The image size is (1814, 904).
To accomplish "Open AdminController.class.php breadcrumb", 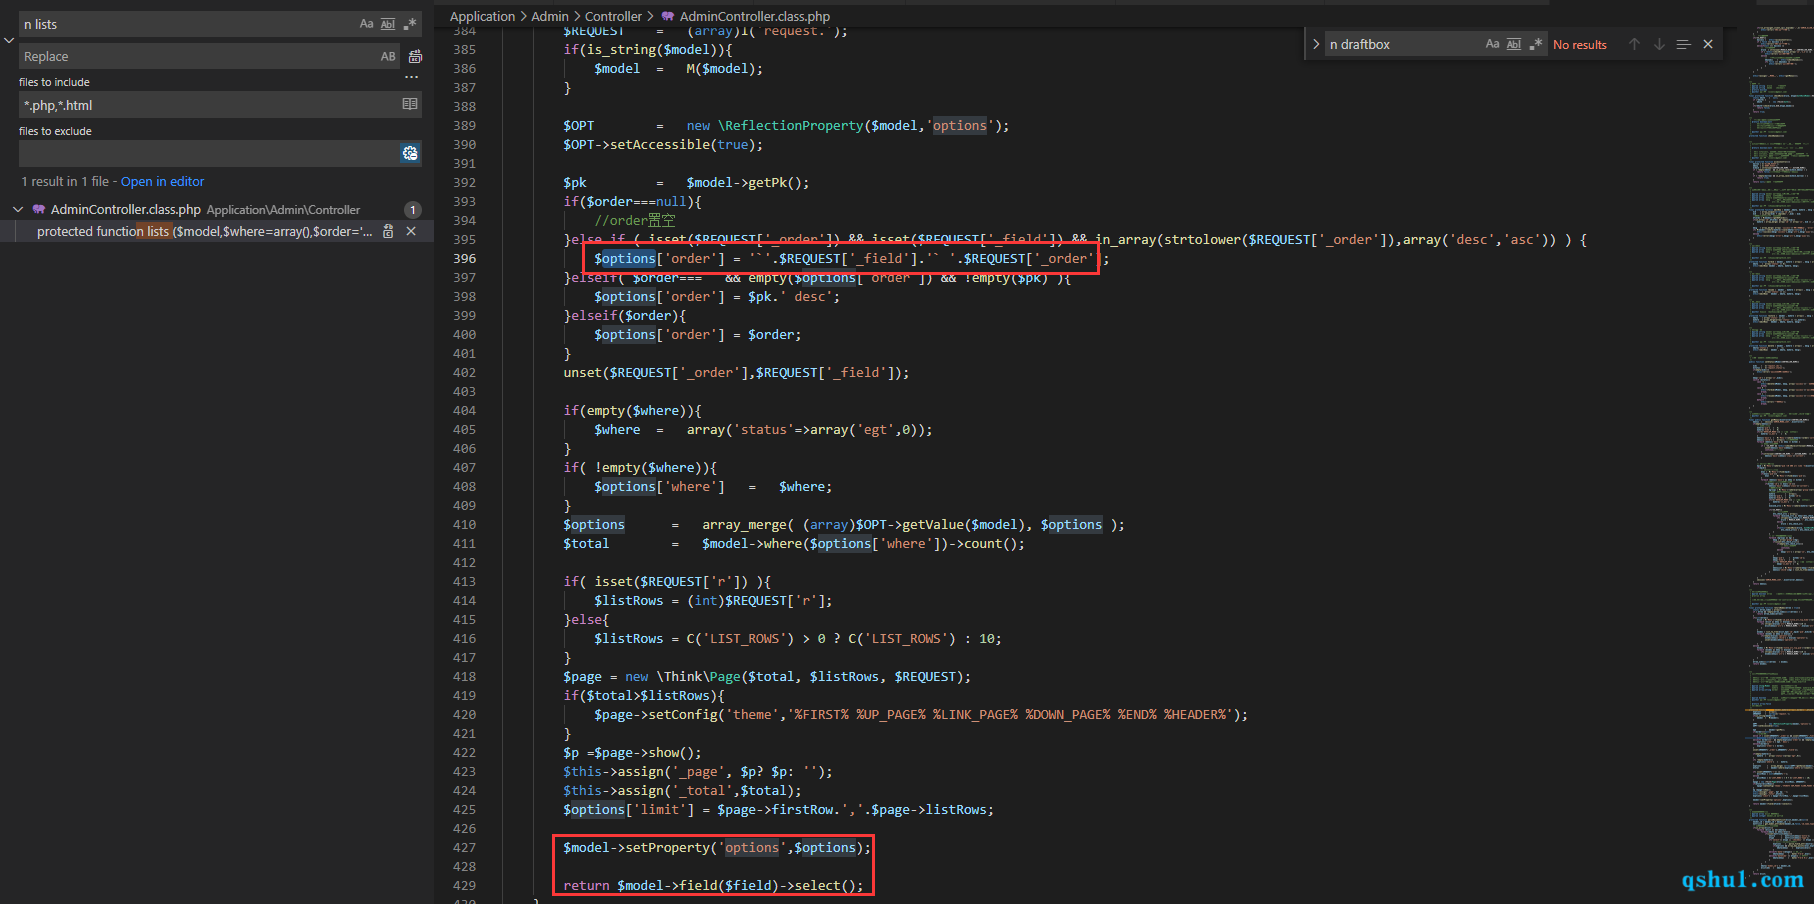I will click(754, 16).
